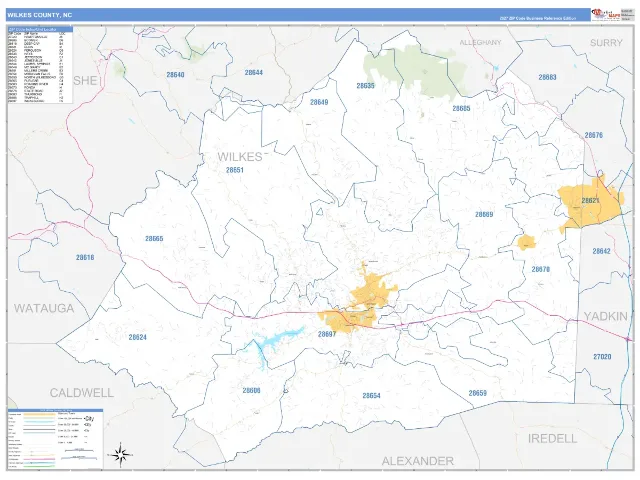Select ZIP code label 28618

pos(85,258)
